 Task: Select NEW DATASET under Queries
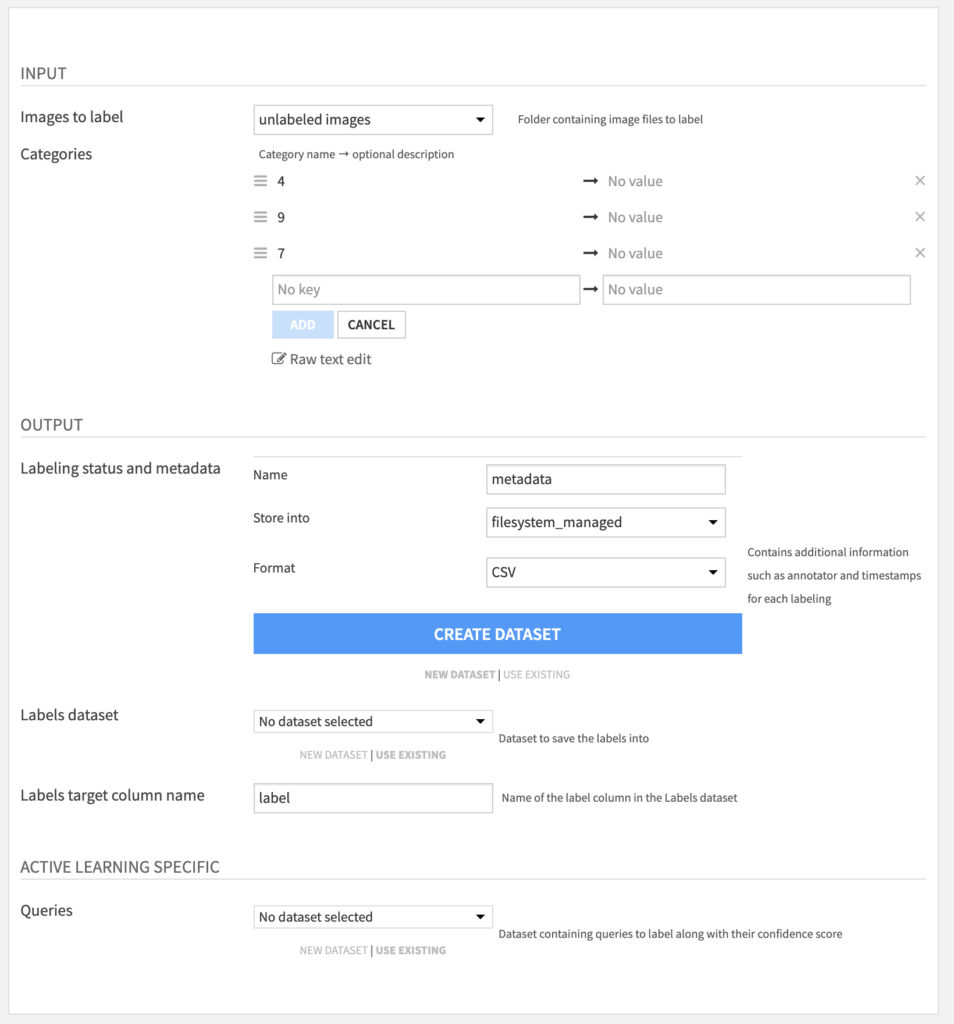pyautogui.click(x=333, y=950)
